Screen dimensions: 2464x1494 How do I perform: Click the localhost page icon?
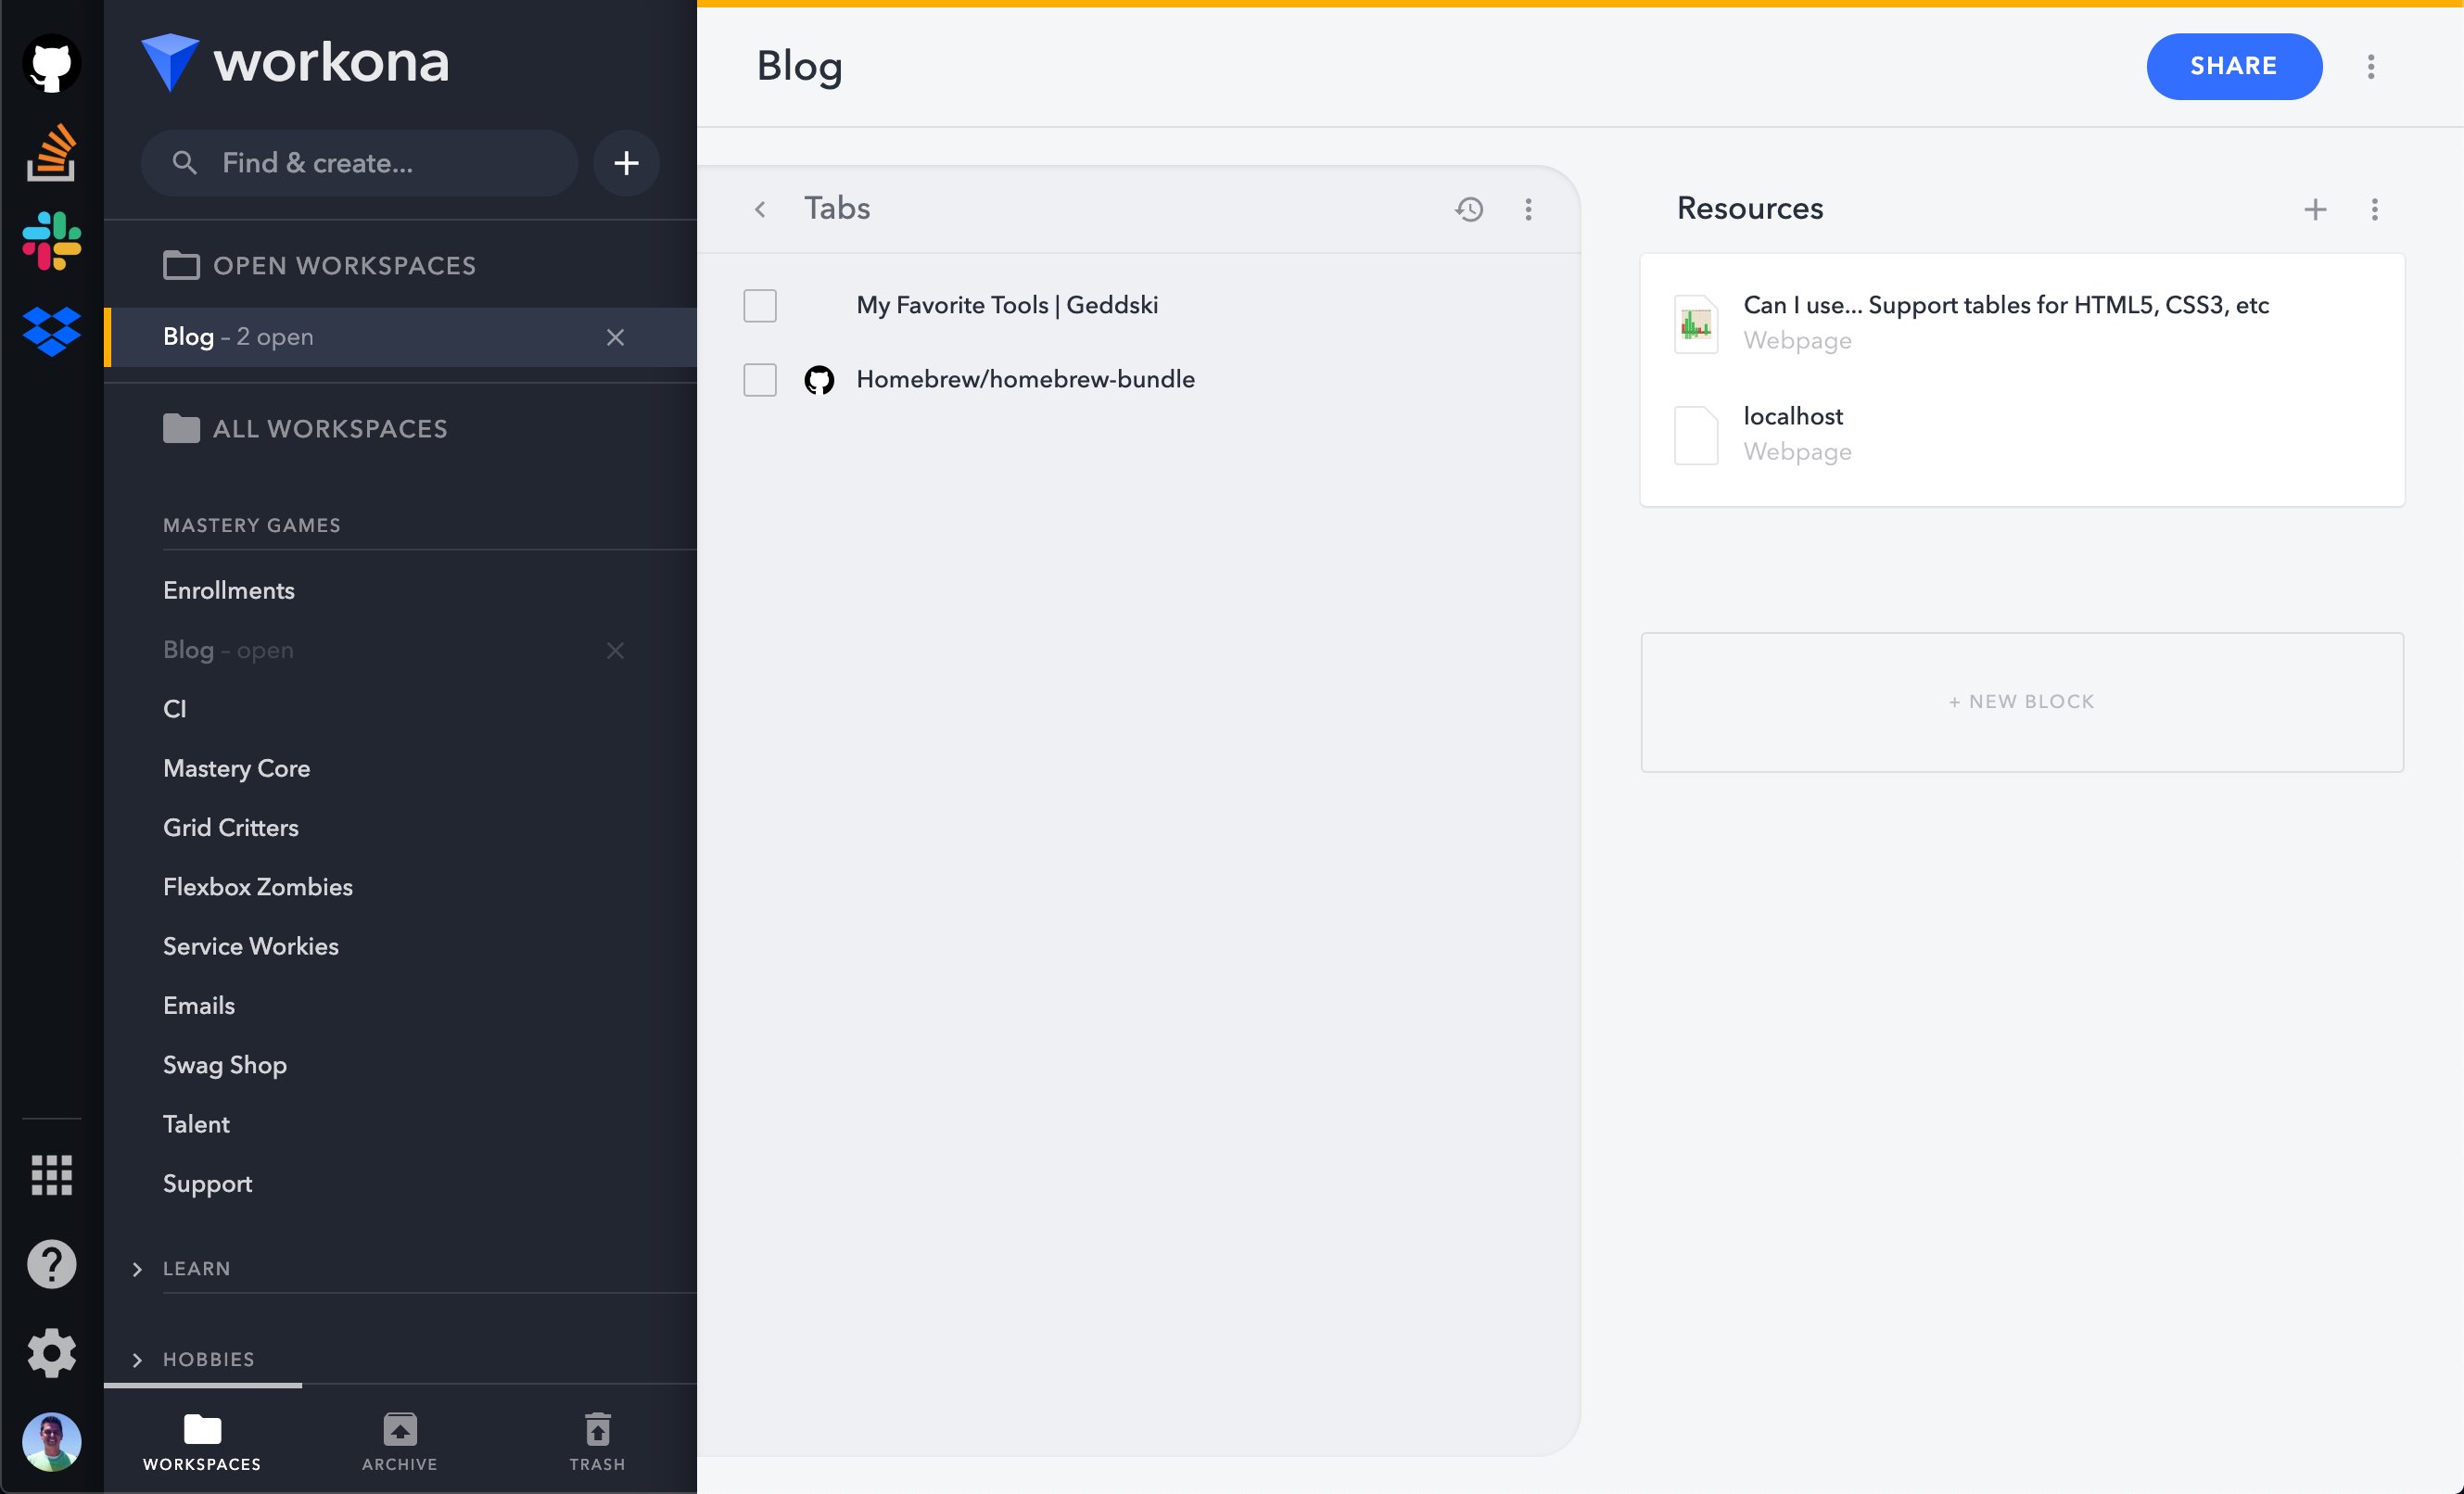1696,434
